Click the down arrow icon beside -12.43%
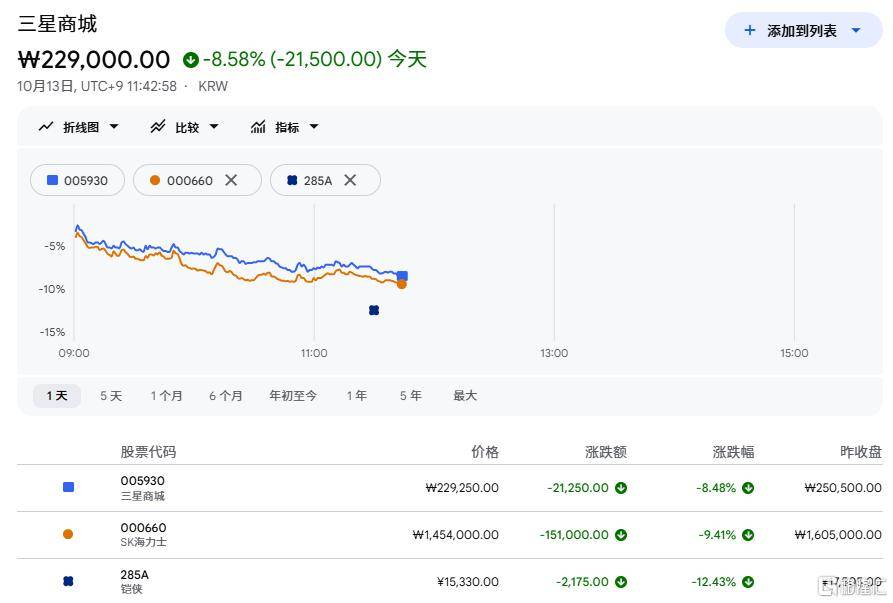893x603 pixels. pyautogui.click(x=748, y=581)
